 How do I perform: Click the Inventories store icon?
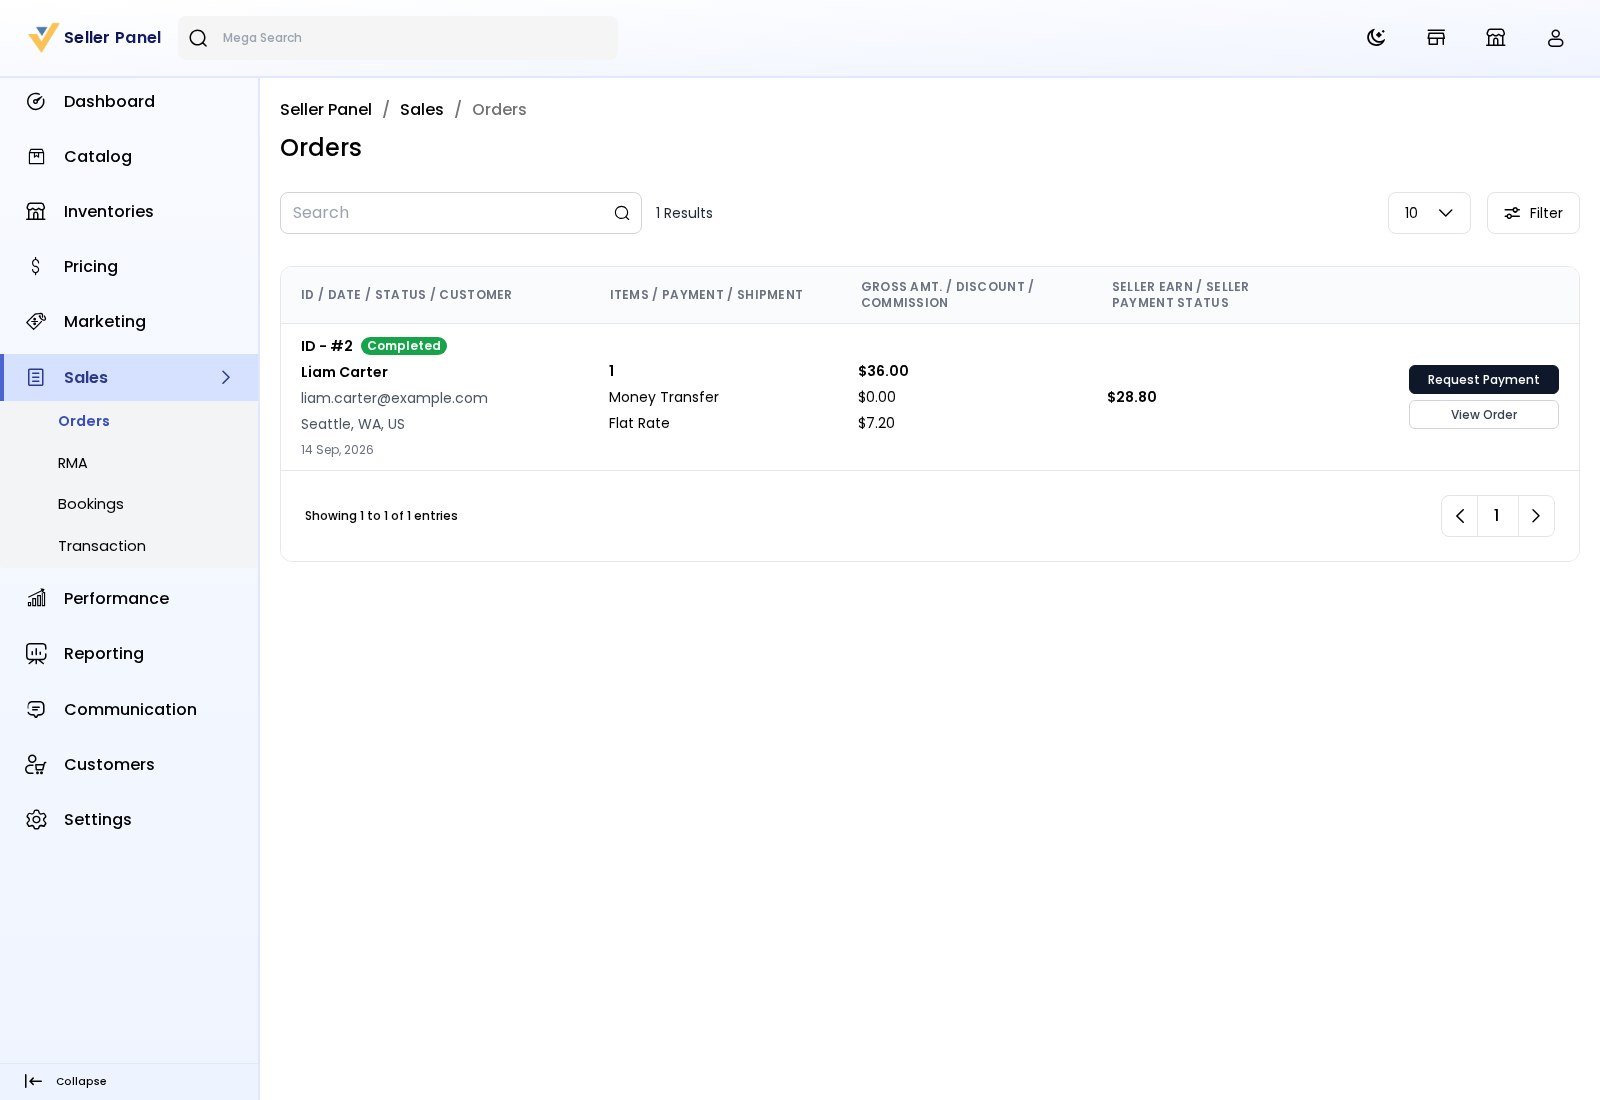click(36, 211)
